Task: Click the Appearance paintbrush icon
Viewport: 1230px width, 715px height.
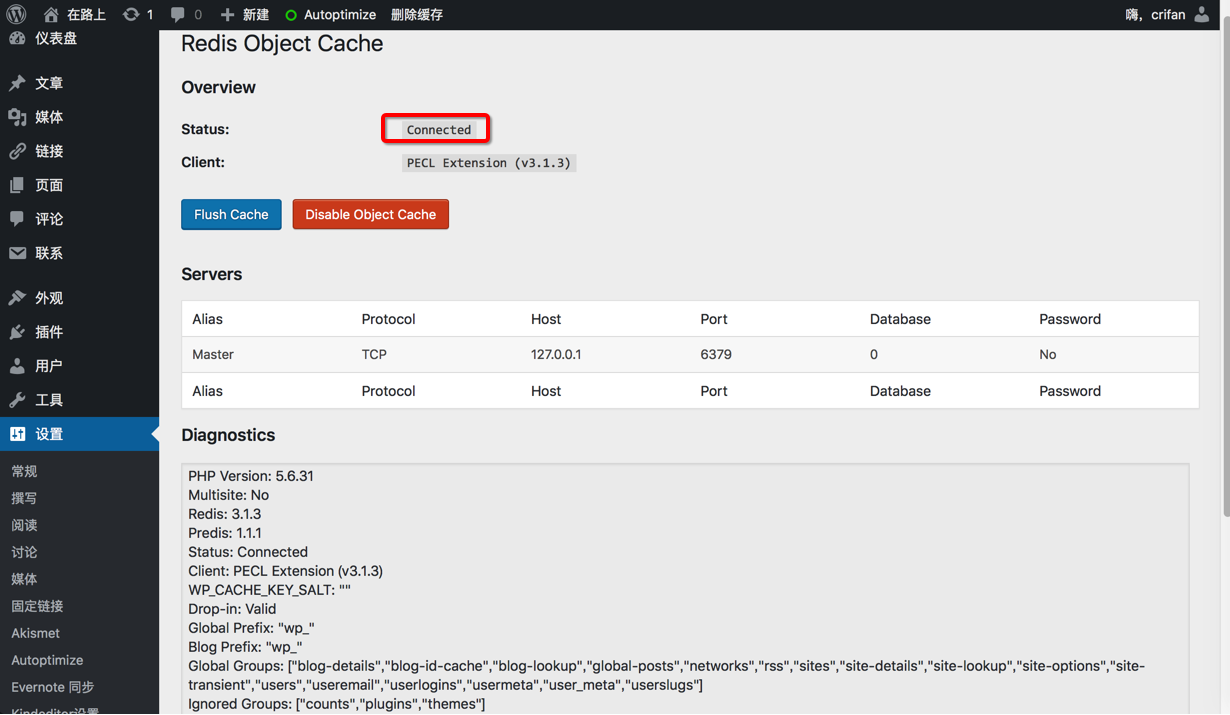Action: [x=17, y=298]
